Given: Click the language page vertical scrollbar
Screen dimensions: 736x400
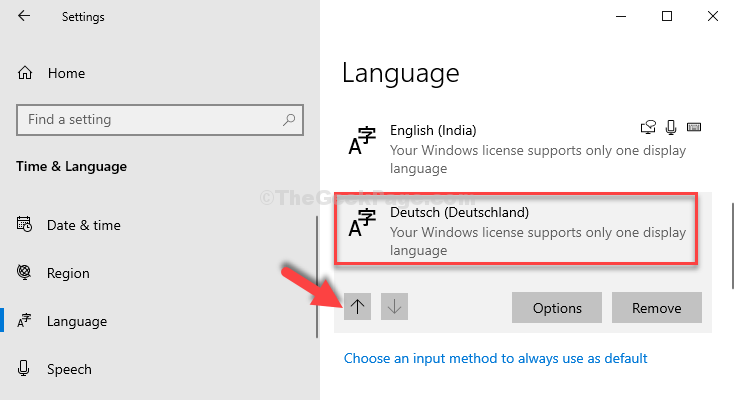Looking at the screenshot, I should [x=733, y=246].
